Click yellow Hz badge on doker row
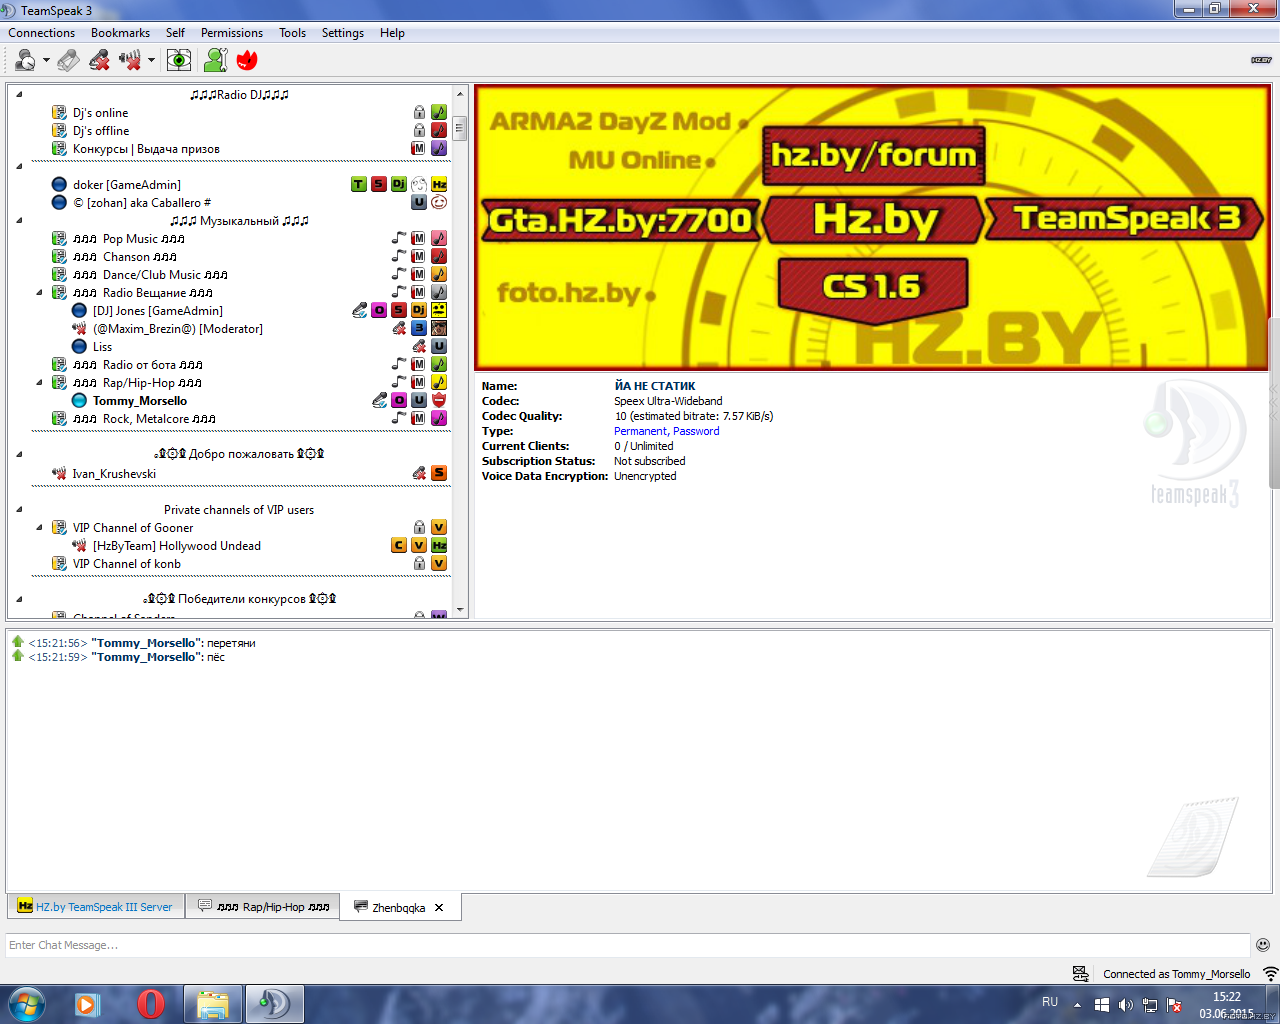Screen dimensions: 1280x1024 click(439, 184)
